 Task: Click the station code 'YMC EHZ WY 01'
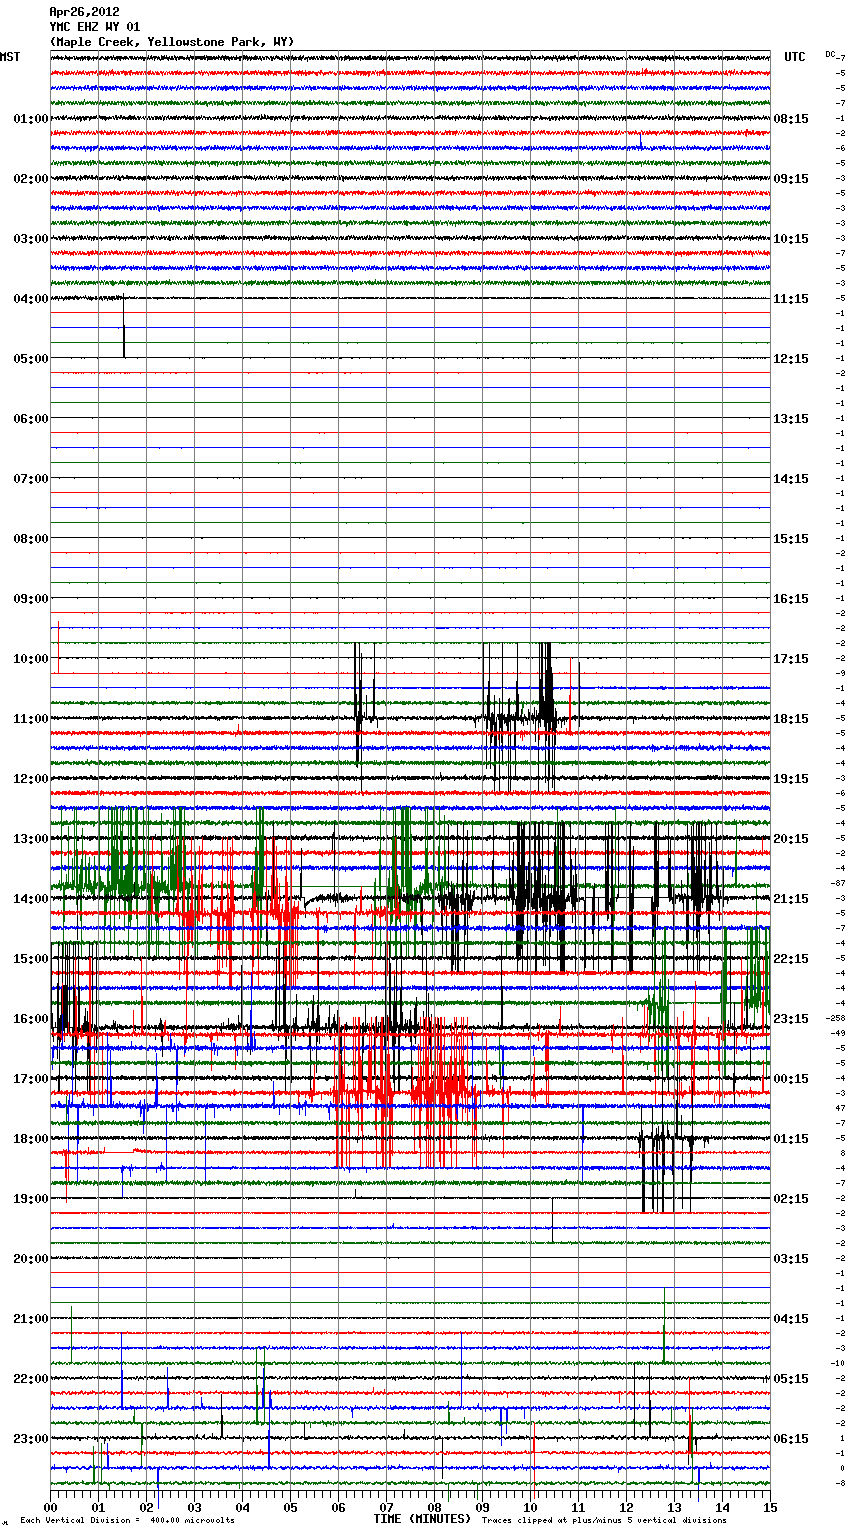(x=95, y=27)
